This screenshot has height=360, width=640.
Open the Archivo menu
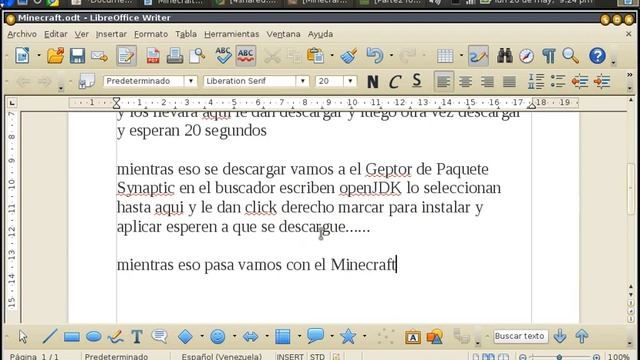click(x=22, y=34)
